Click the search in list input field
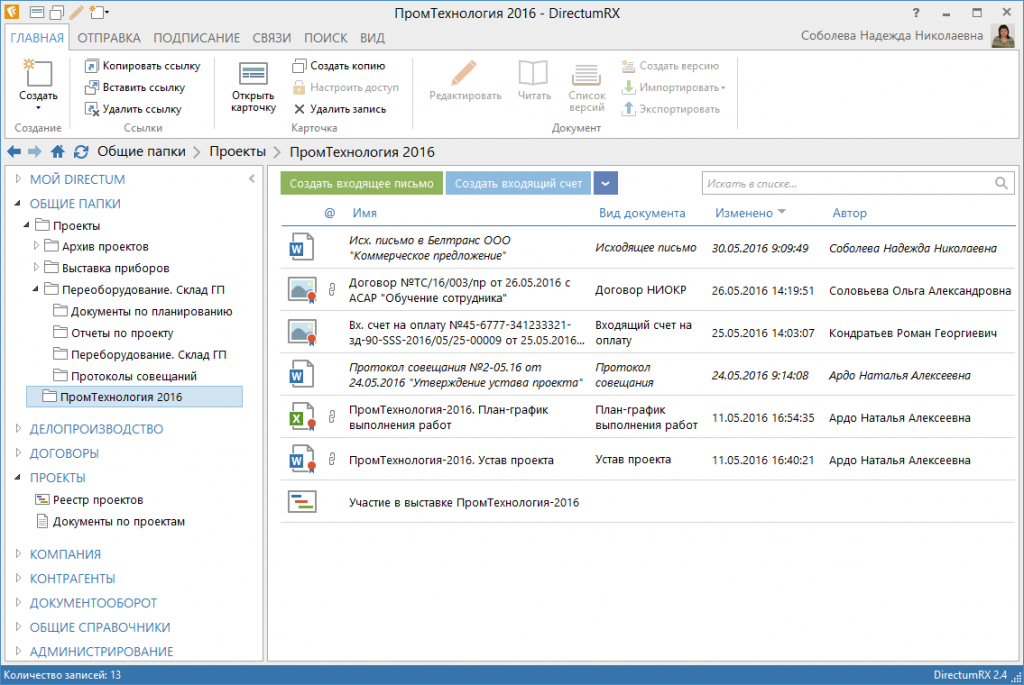The height and width of the screenshot is (685, 1024). tap(846, 184)
